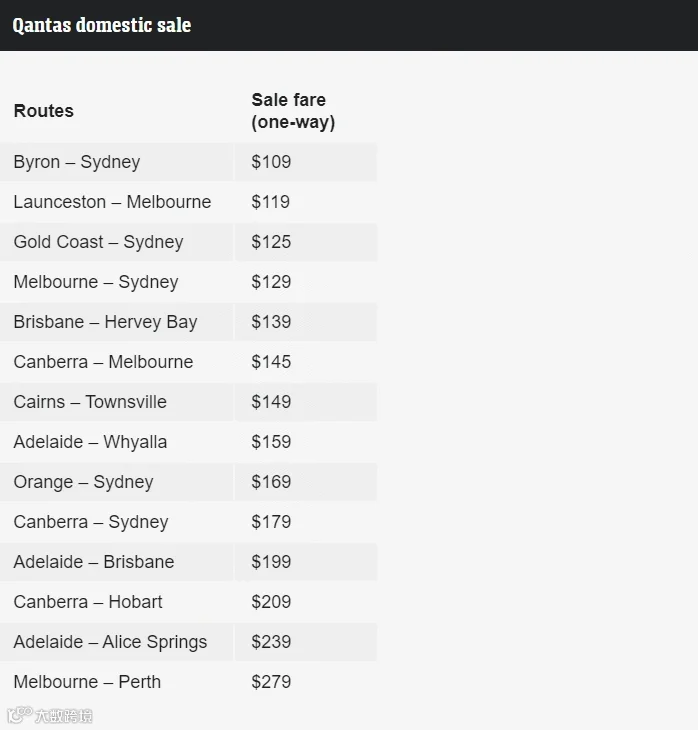Image resolution: width=698 pixels, height=730 pixels.
Task: Select the Canberra – Melbourne route
Action: [x=103, y=362]
